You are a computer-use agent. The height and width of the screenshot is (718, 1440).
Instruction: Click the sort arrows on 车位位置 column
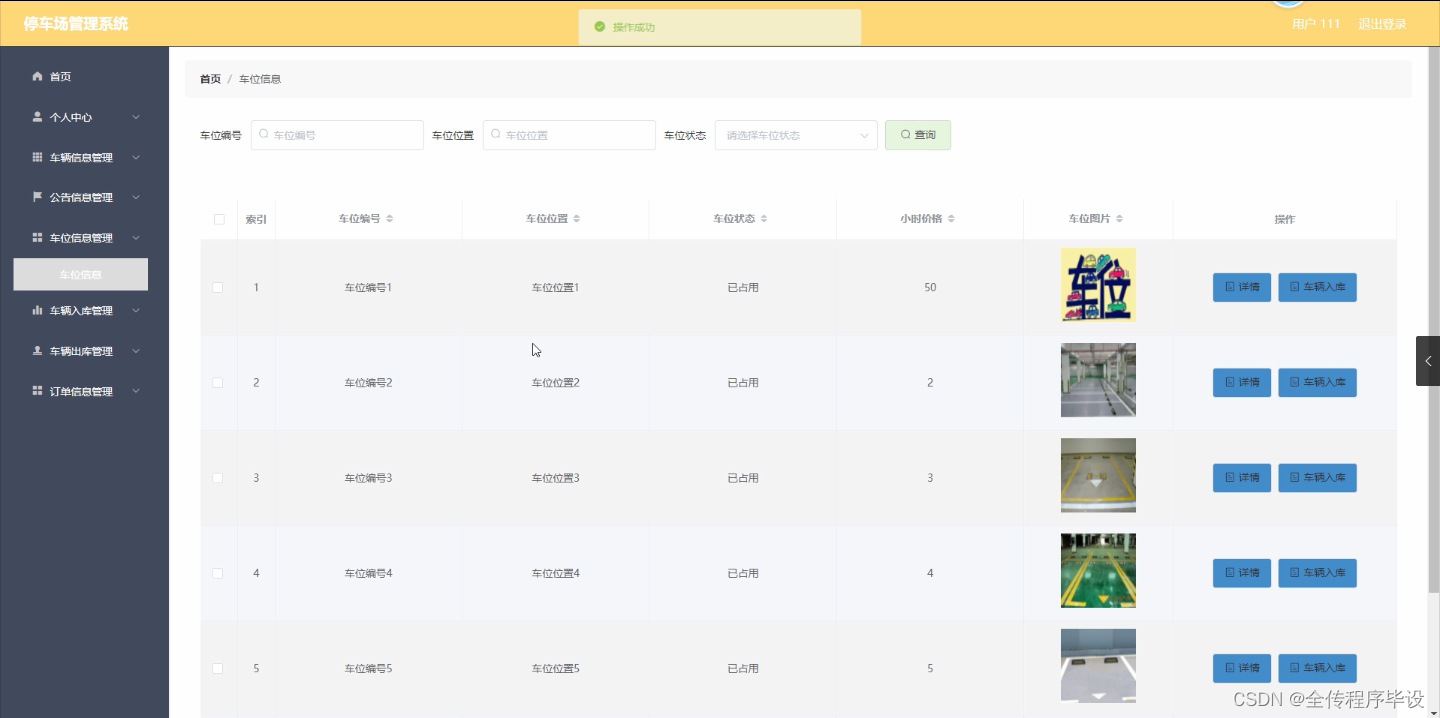point(577,219)
